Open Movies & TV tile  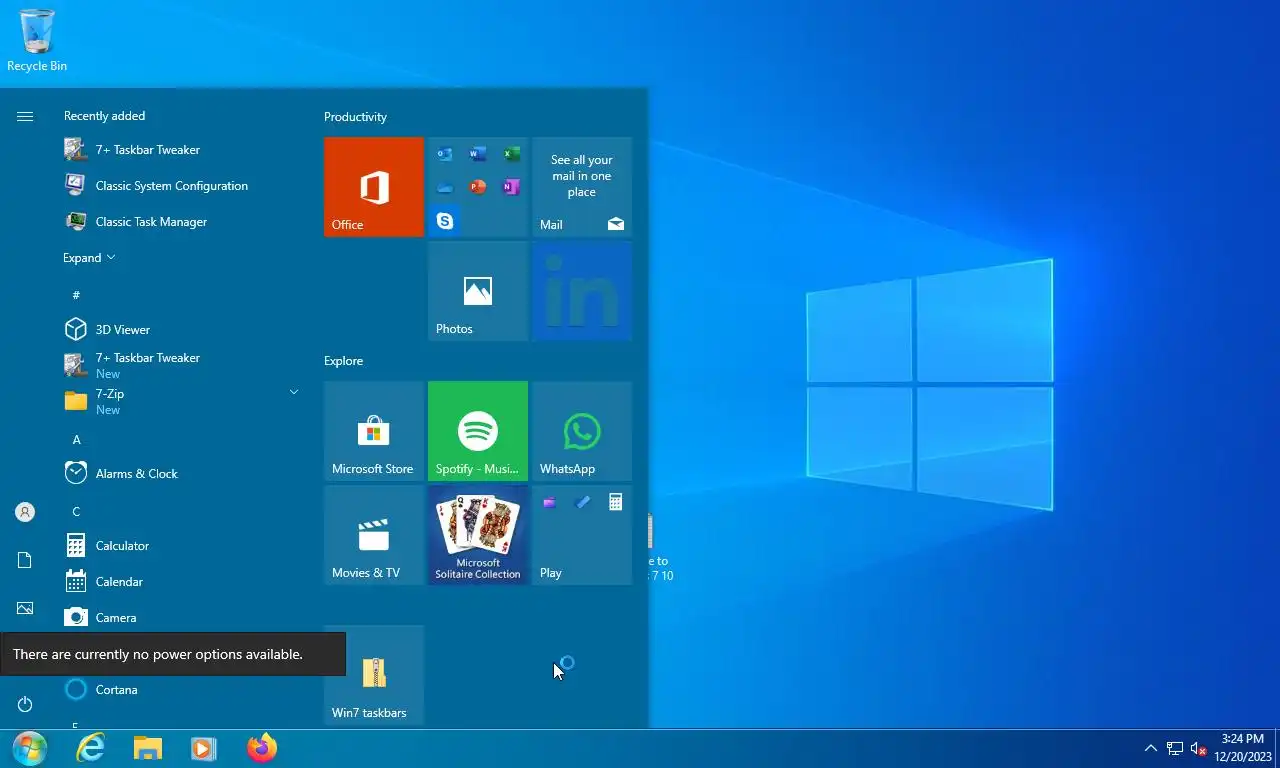(374, 535)
